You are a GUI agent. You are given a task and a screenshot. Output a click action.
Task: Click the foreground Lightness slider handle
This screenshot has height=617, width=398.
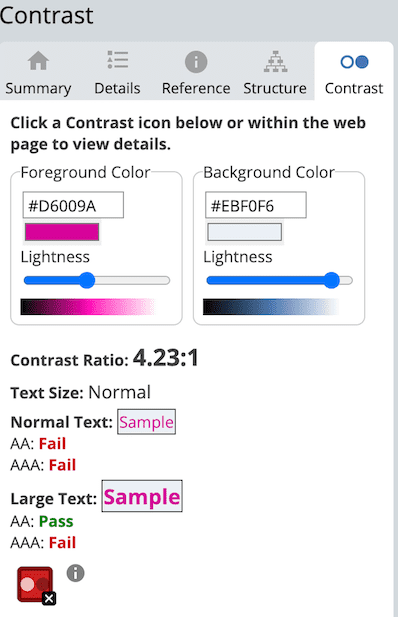[x=87, y=280]
